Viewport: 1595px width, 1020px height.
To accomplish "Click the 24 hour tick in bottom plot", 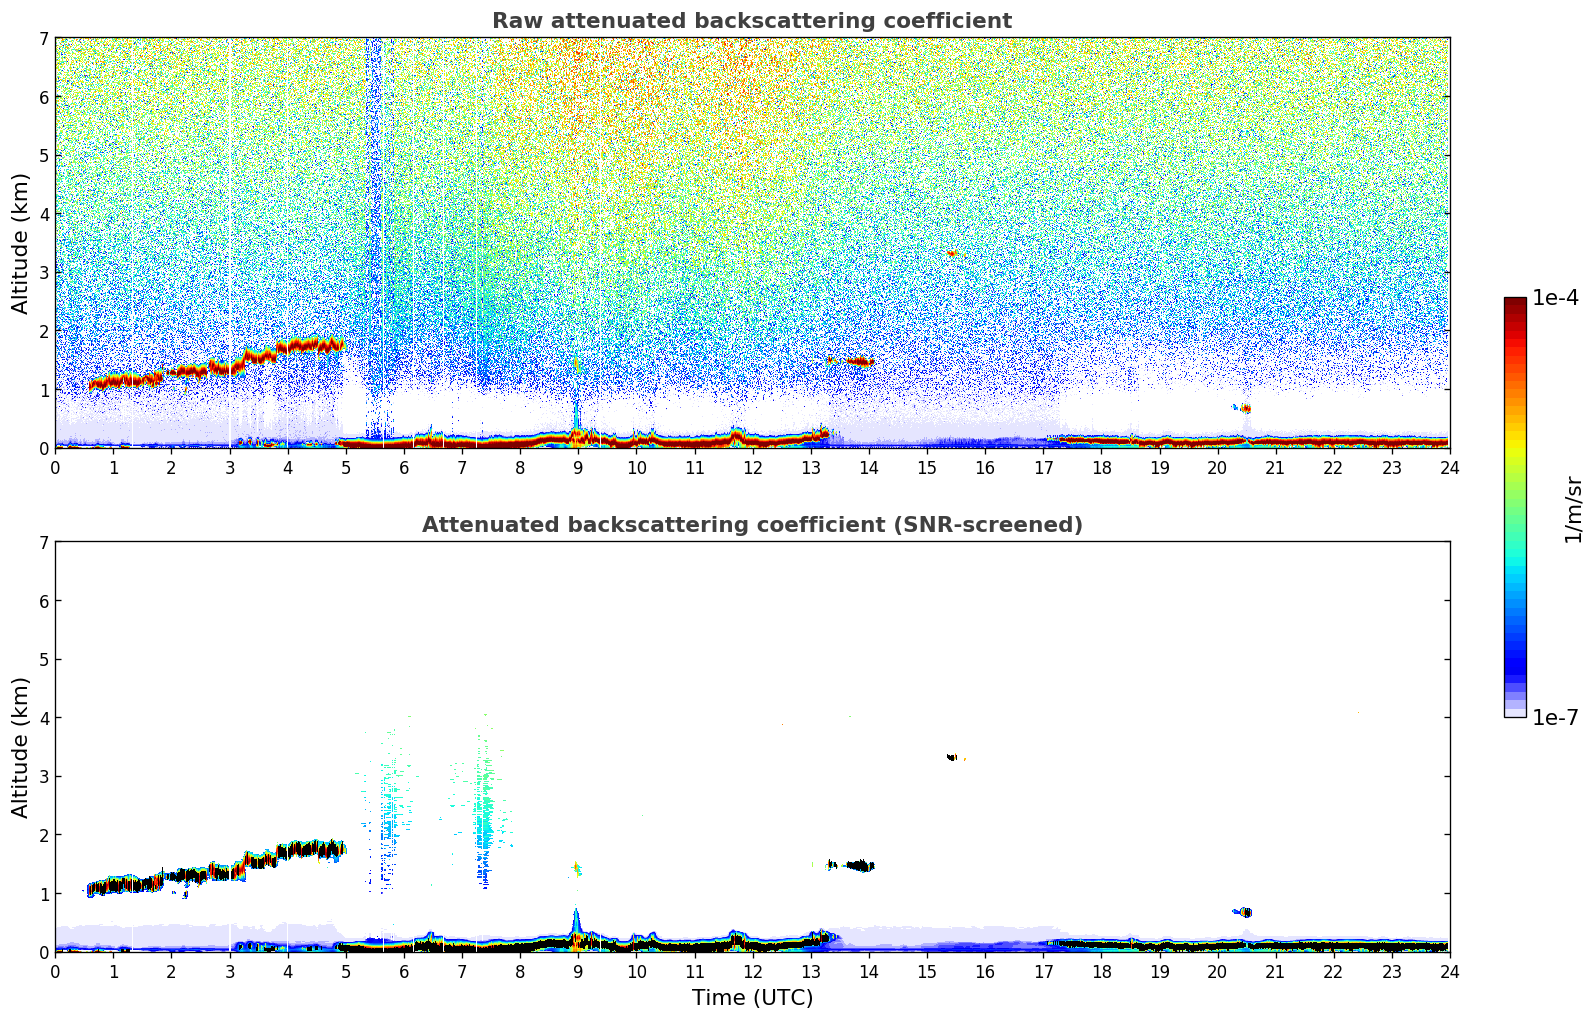I will click(x=1450, y=971).
